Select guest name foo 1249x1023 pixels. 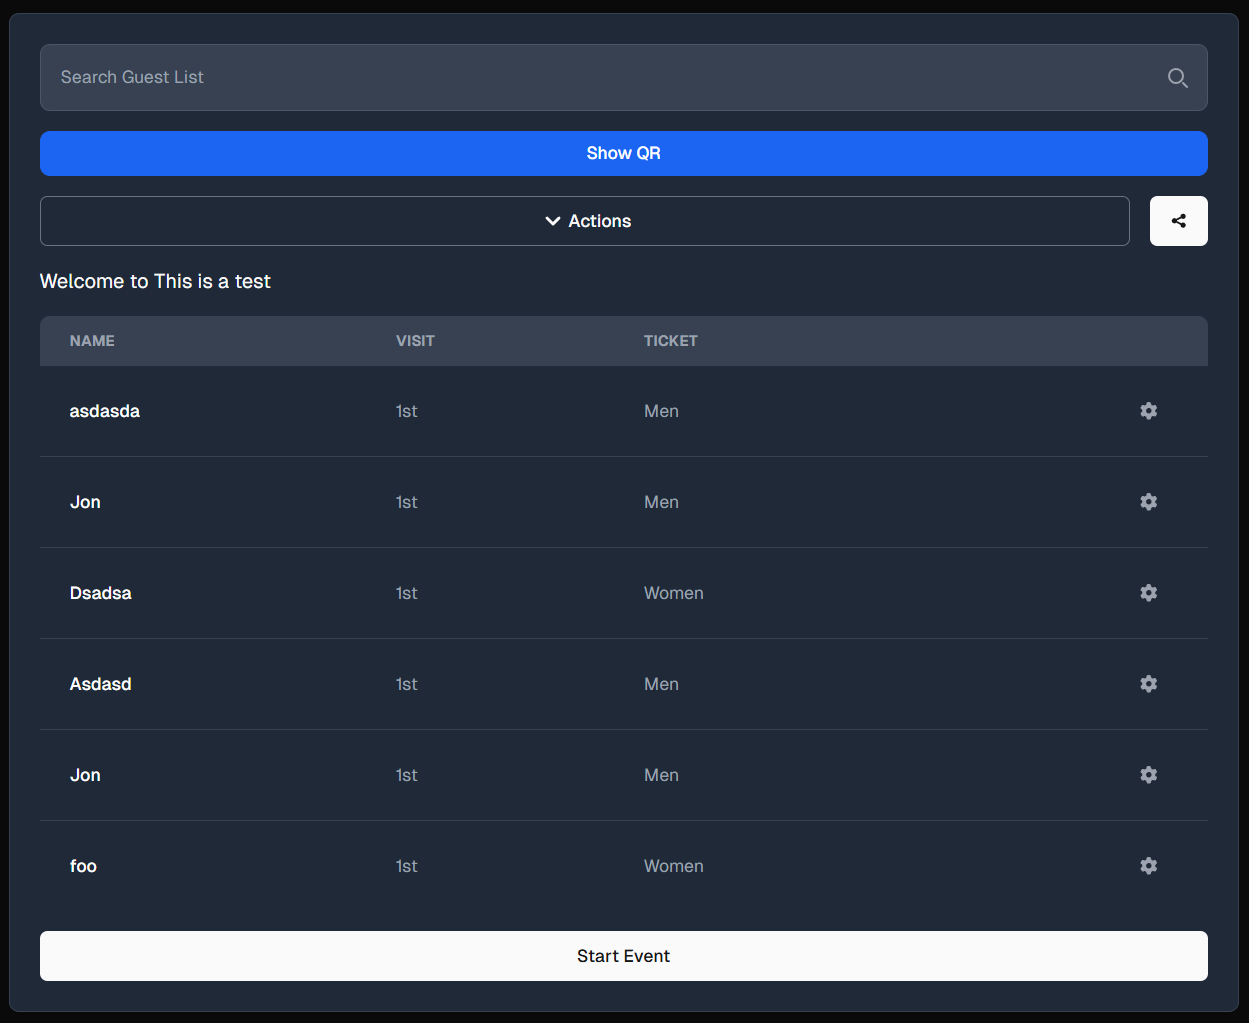(x=83, y=866)
